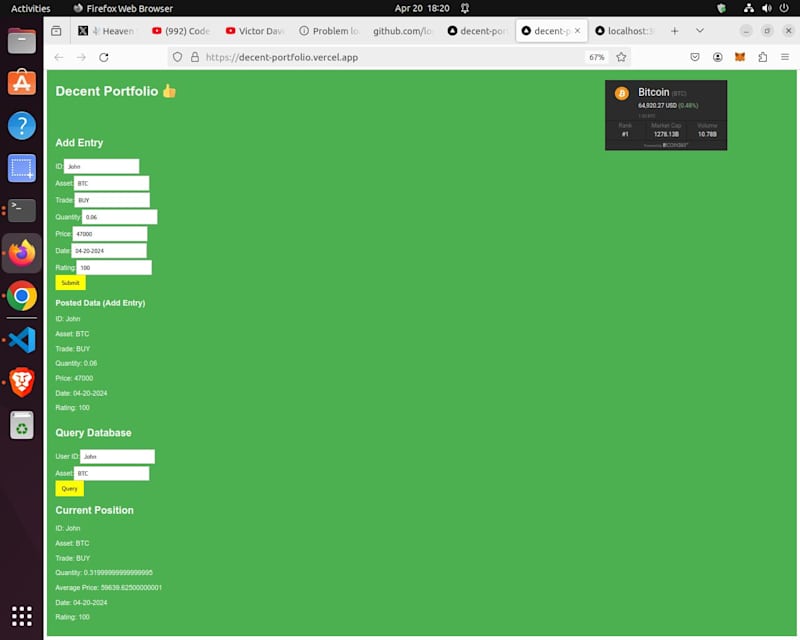Click Market Cap value in Bitcoin widget
The image size is (800, 640).
pos(666,134)
